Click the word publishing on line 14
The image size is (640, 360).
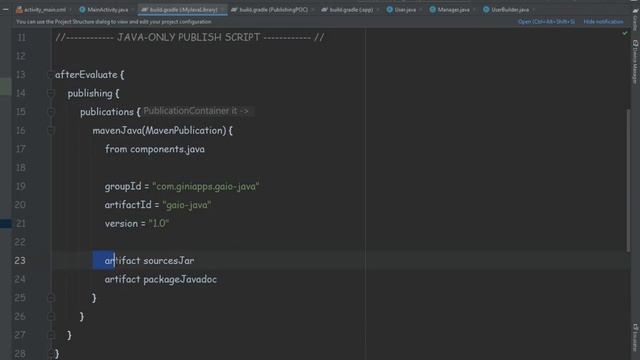tap(90, 93)
